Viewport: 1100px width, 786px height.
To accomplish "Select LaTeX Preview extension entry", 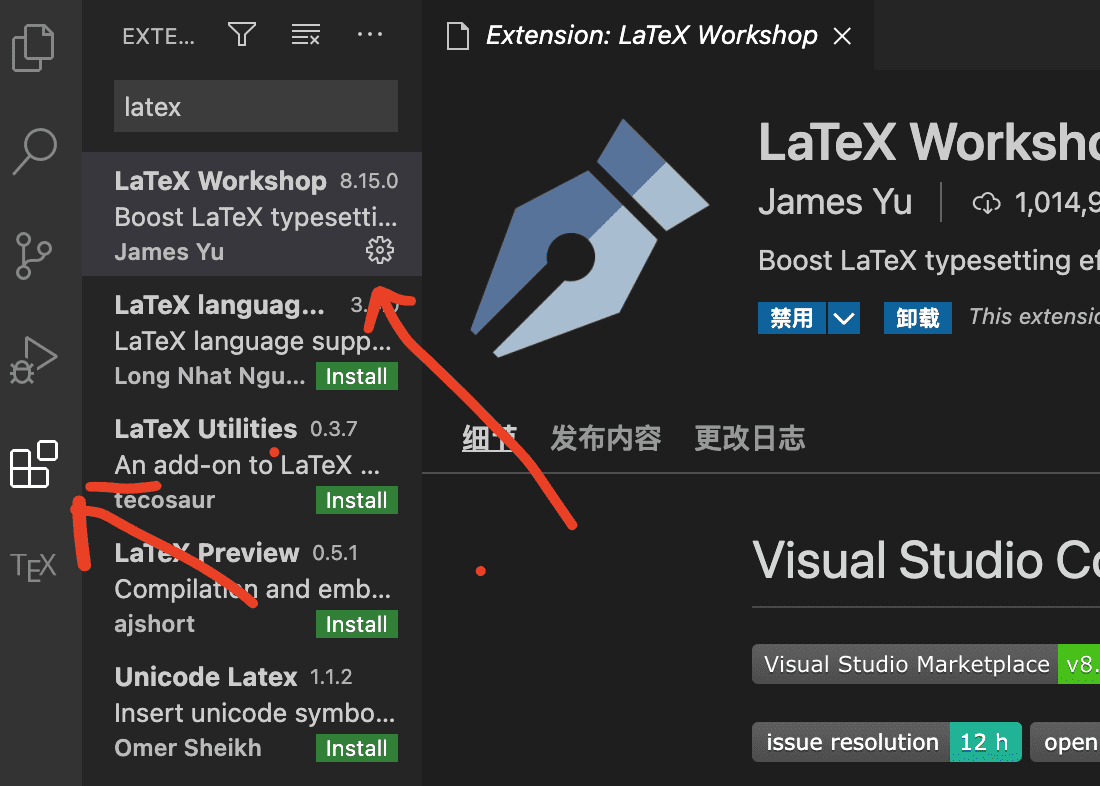I will 252,587.
